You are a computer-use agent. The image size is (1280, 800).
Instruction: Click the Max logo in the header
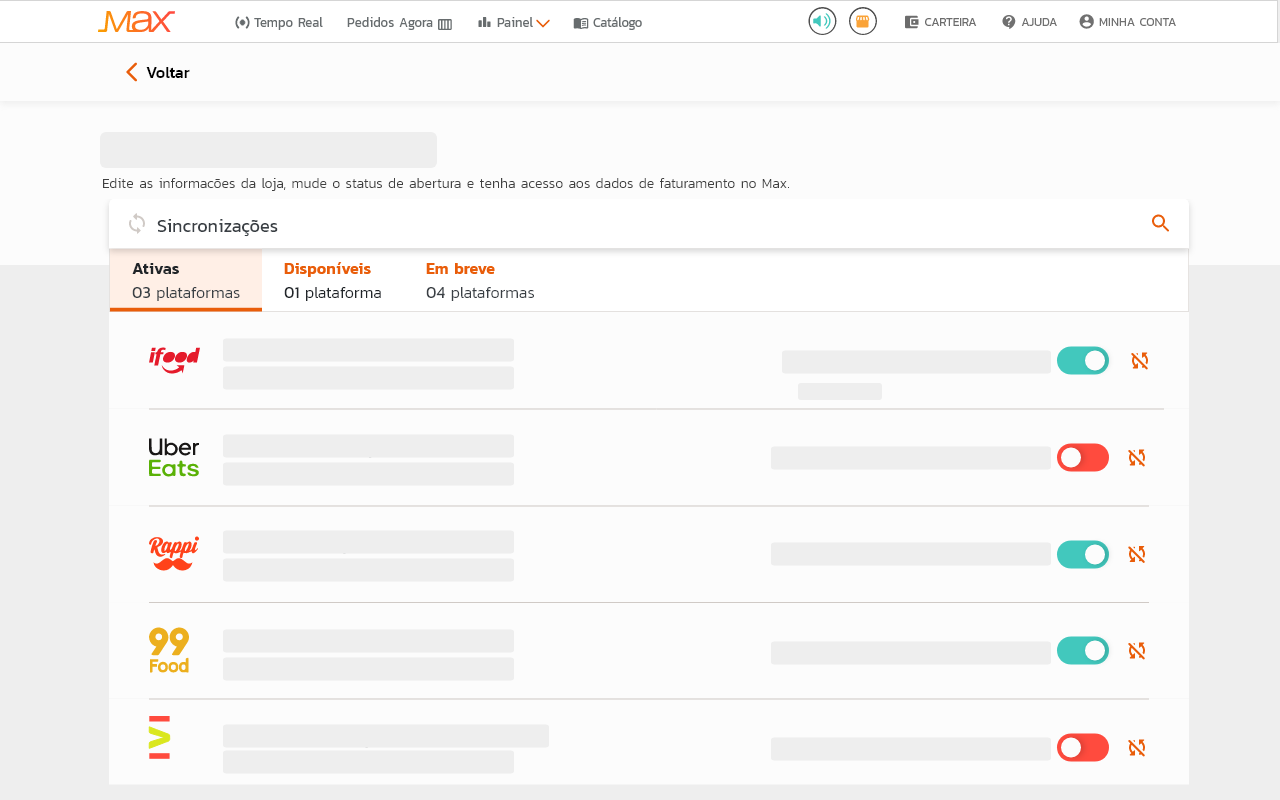[137, 21]
